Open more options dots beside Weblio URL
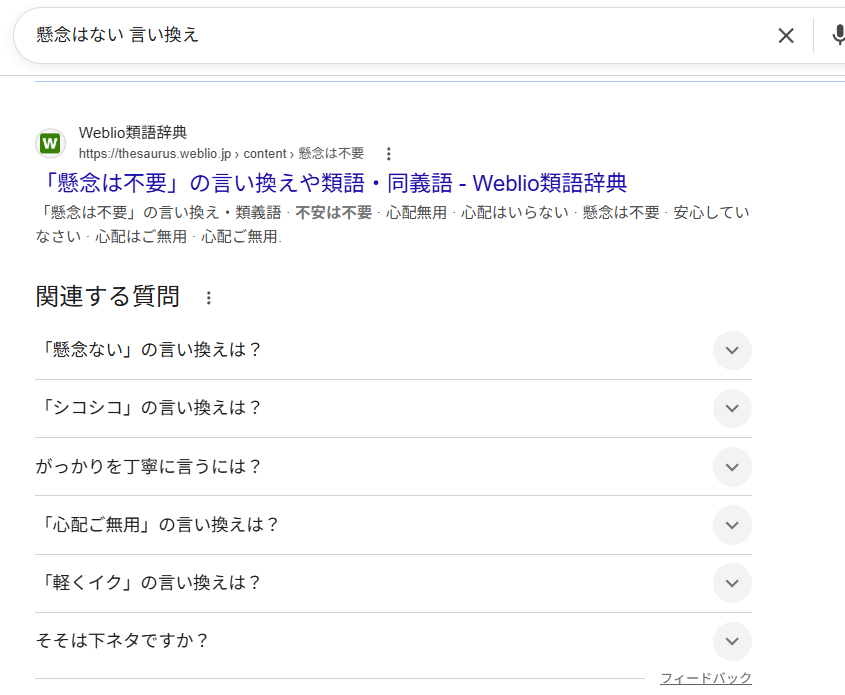845x695 pixels. tap(389, 154)
